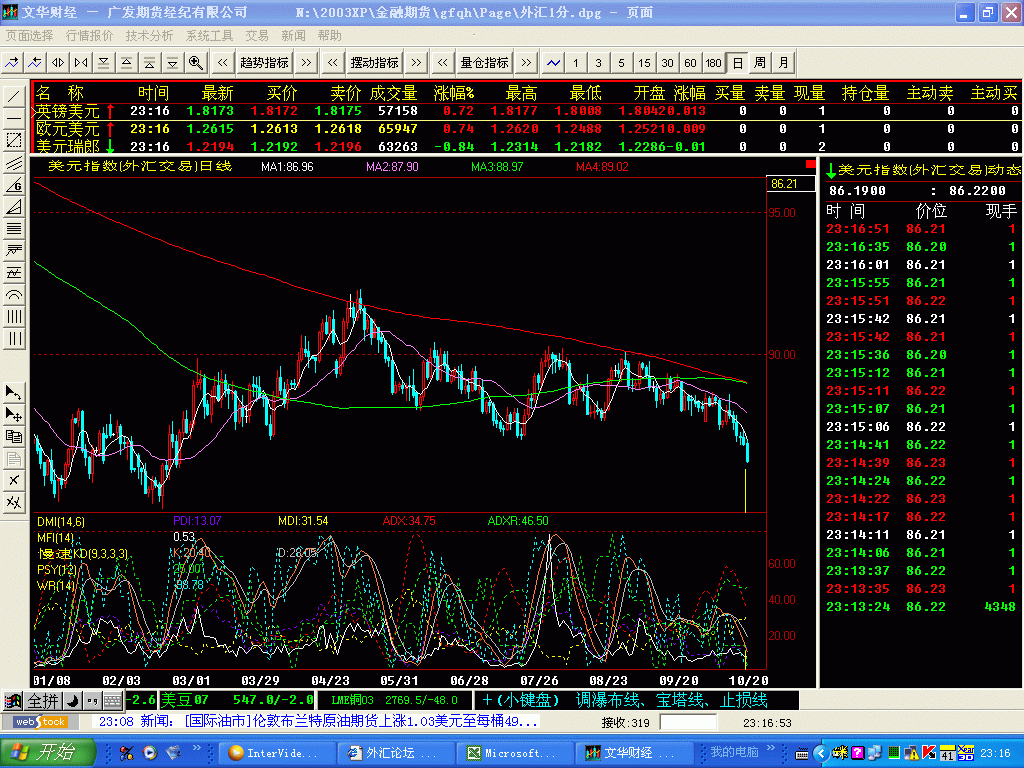
Task: Expand the 我的电脑 toolbar chevron
Action: pyautogui.click(x=771, y=747)
